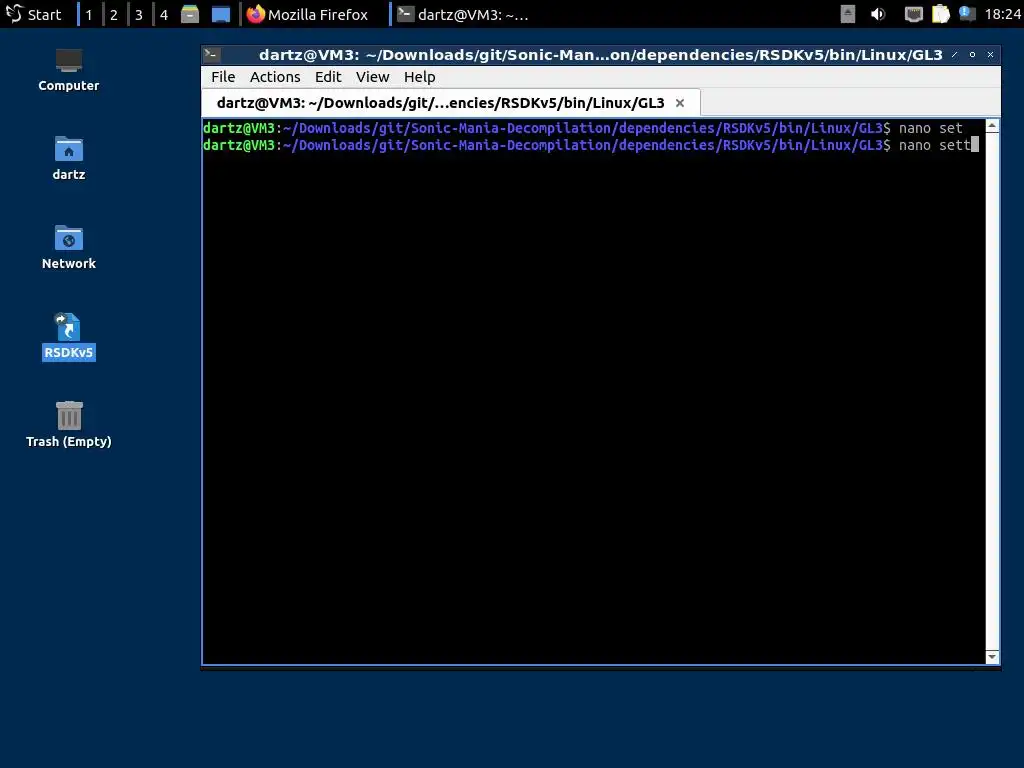Switch to Mozilla Firefox taskbar entry

click(308, 14)
